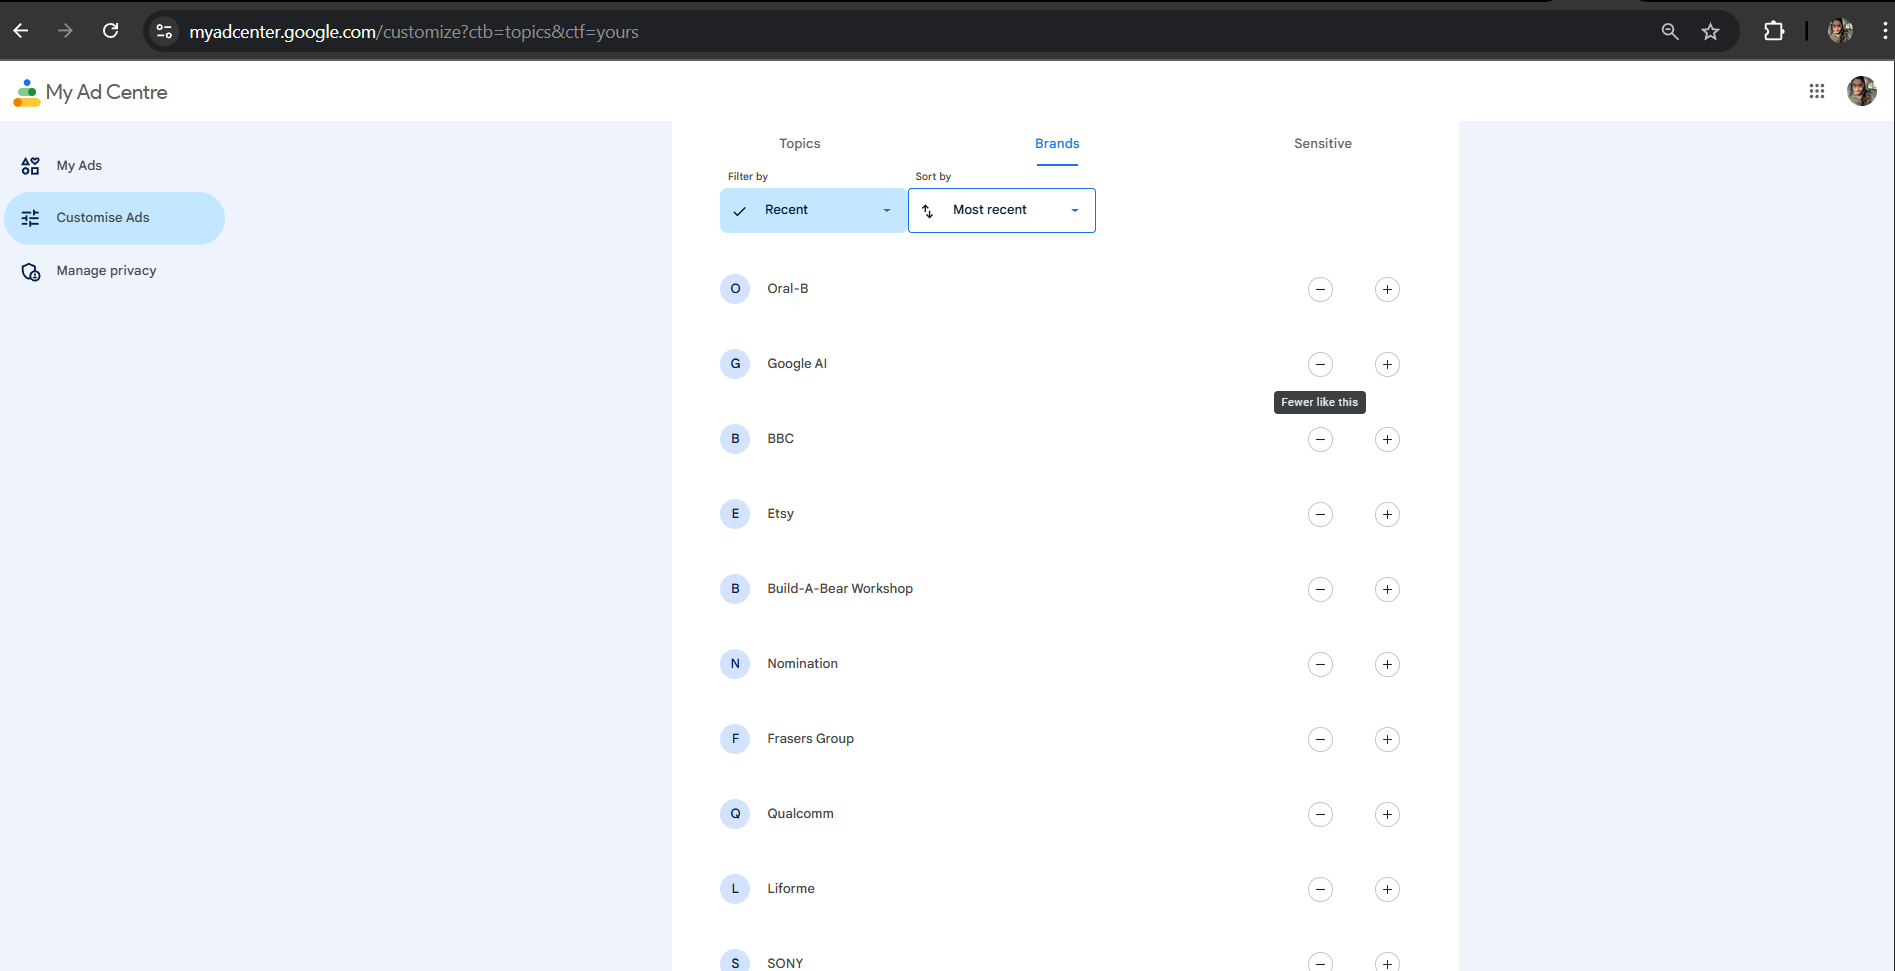Show fewer ads like BBC
The height and width of the screenshot is (971, 1895).
[x=1320, y=439]
